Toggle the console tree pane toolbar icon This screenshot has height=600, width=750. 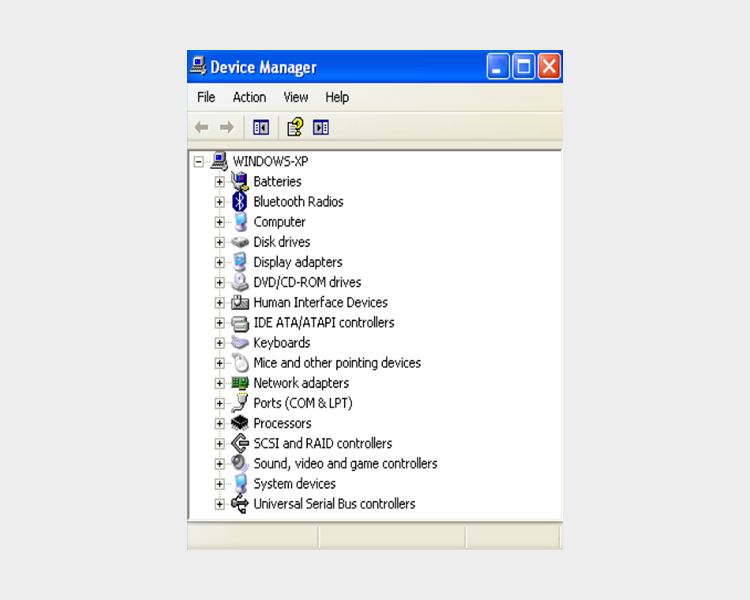[261, 127]
